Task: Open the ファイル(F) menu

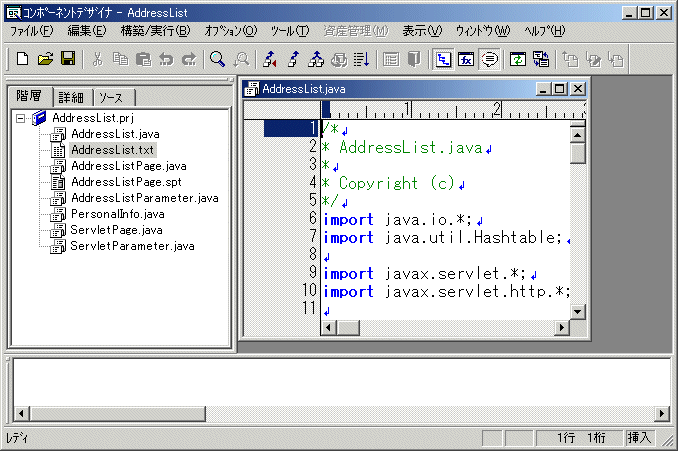Action: click(x=32, y=31)
